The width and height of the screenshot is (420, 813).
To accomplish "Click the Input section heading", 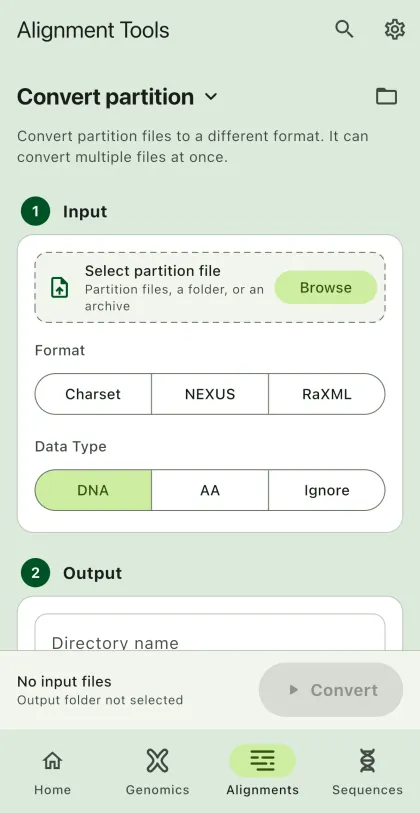I will point(85,212).
